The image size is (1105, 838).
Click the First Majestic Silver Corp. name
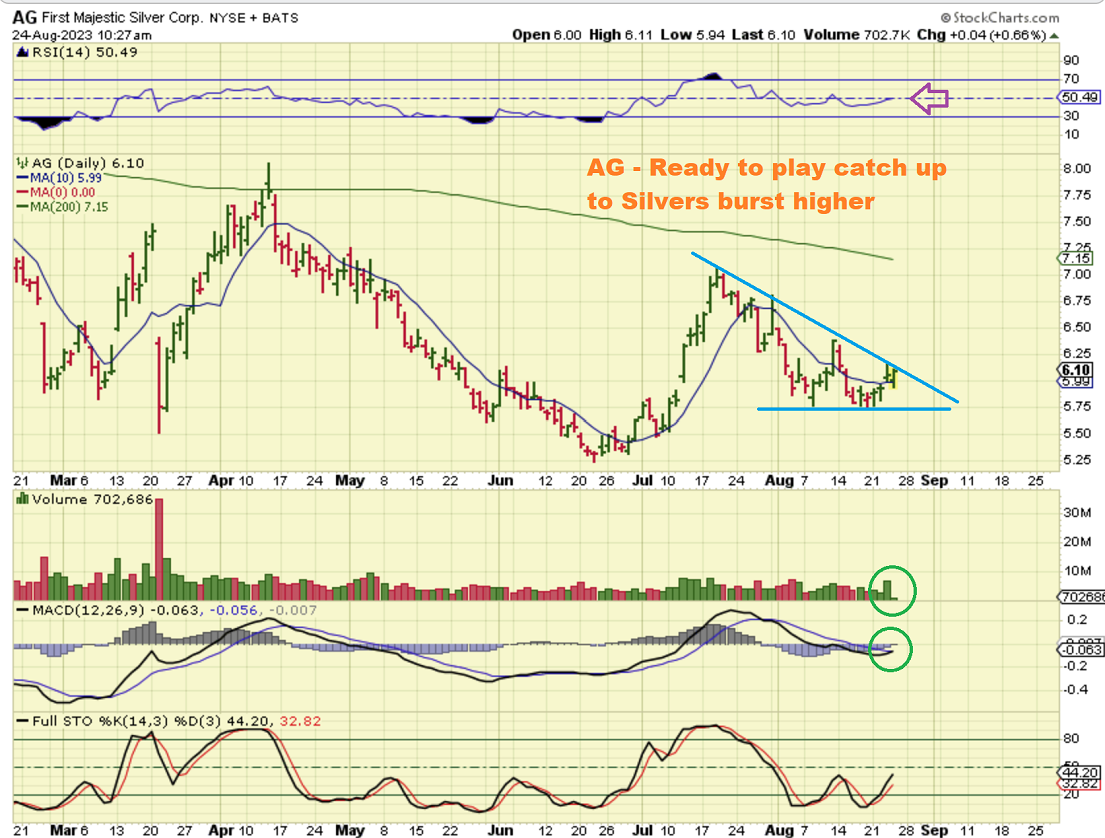point(122,18)
